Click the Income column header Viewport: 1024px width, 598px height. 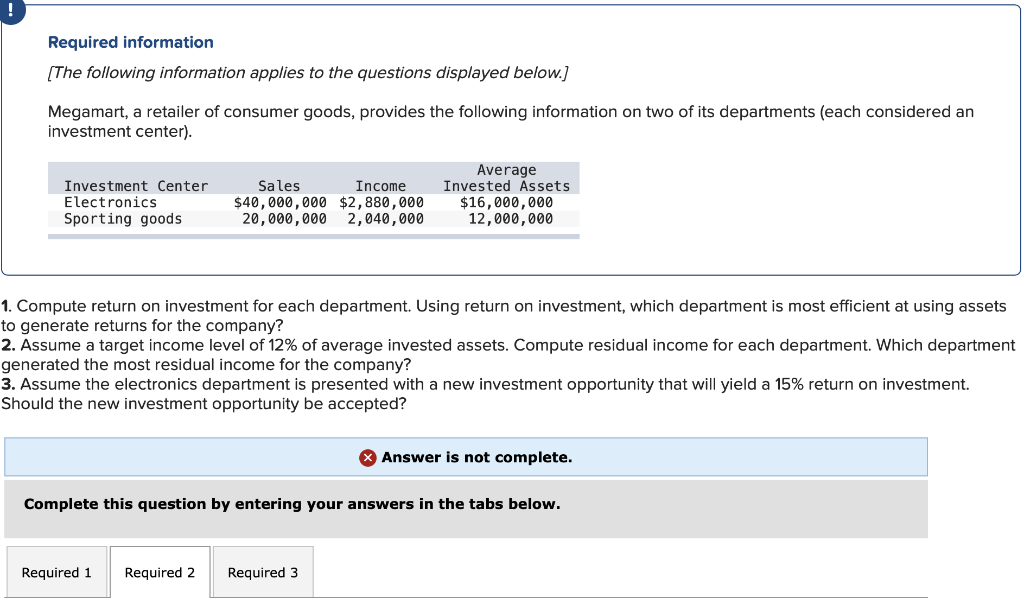(x=381, y=186)
